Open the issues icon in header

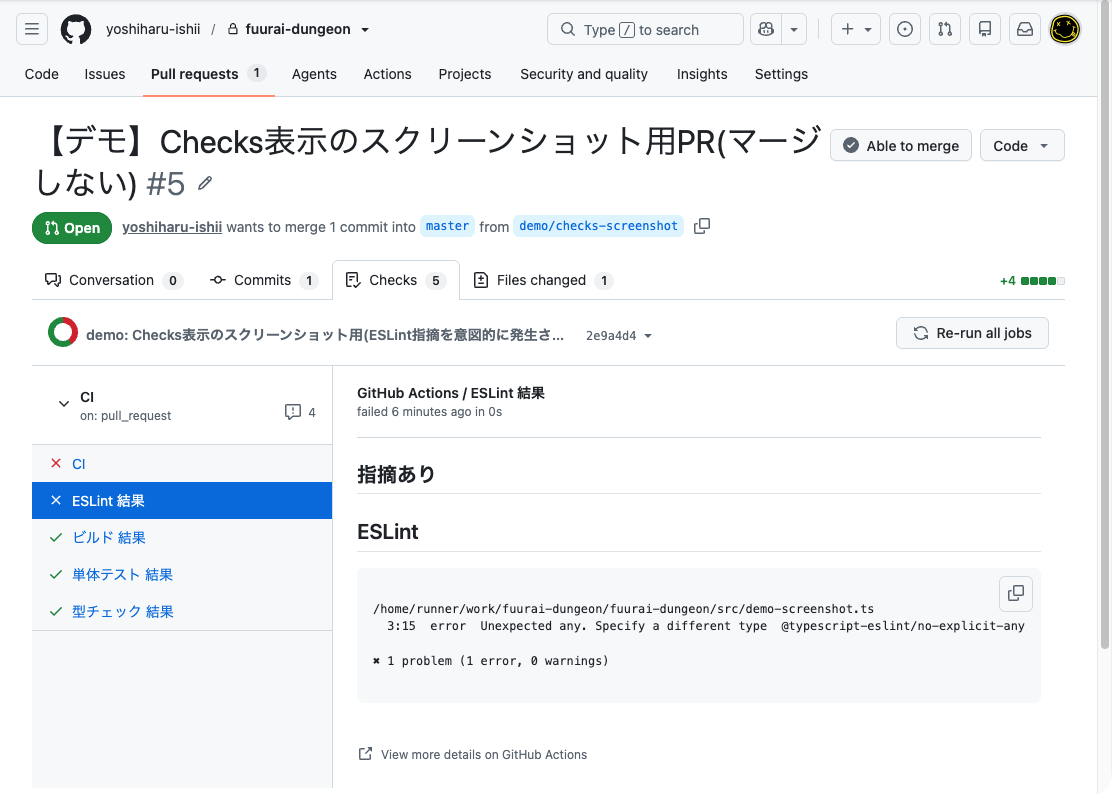905,29
